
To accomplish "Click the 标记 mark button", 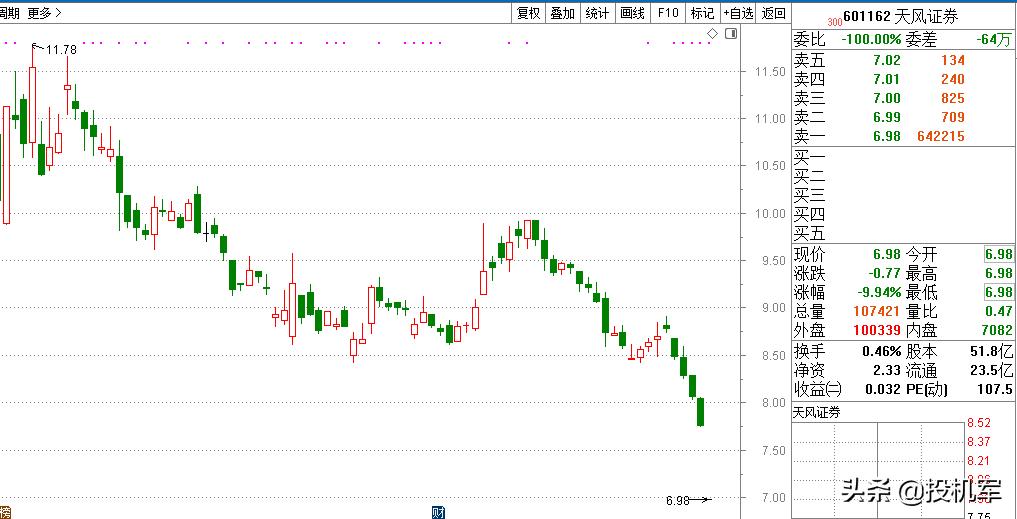I will click(x=702, y=13).
